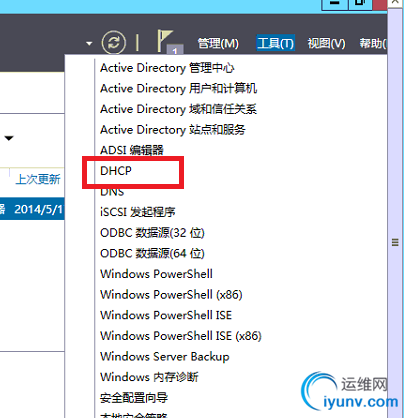Open ADSI 编辑器 from tools list

pyautogui.click(x=132, y=150)
